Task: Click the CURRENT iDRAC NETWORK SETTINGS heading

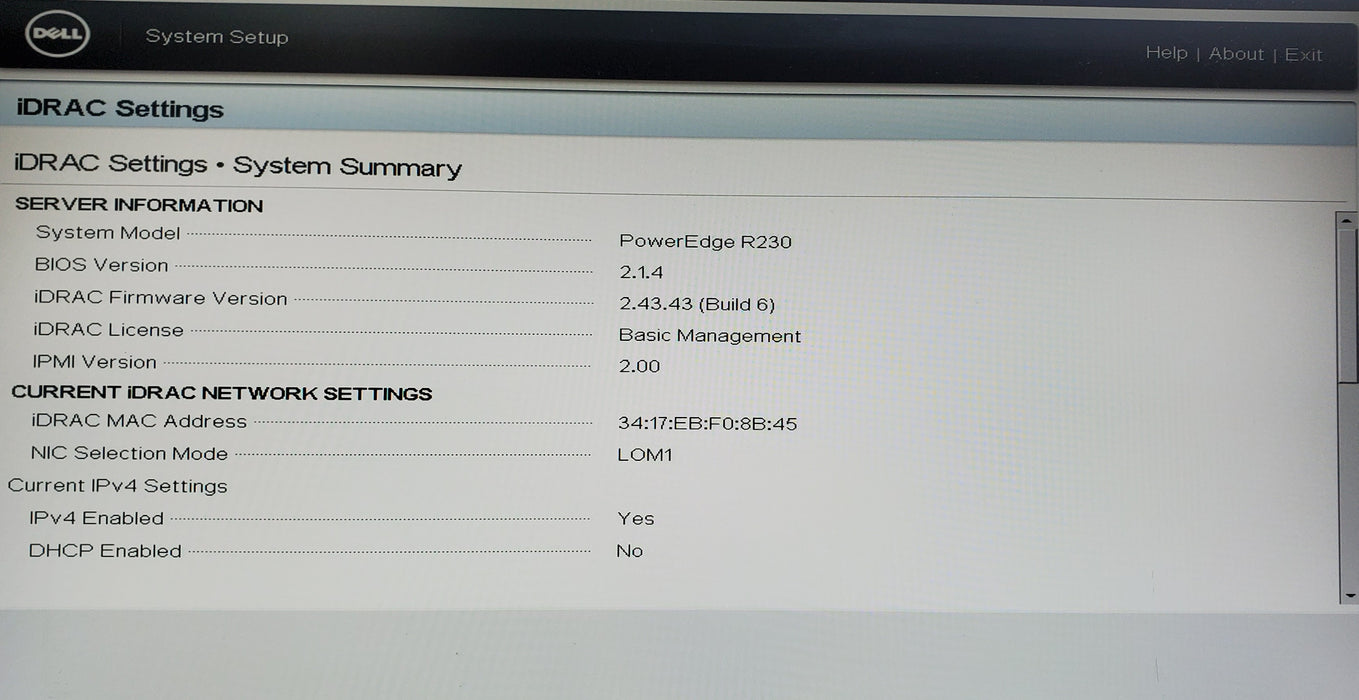Action: tap(222, 393)
